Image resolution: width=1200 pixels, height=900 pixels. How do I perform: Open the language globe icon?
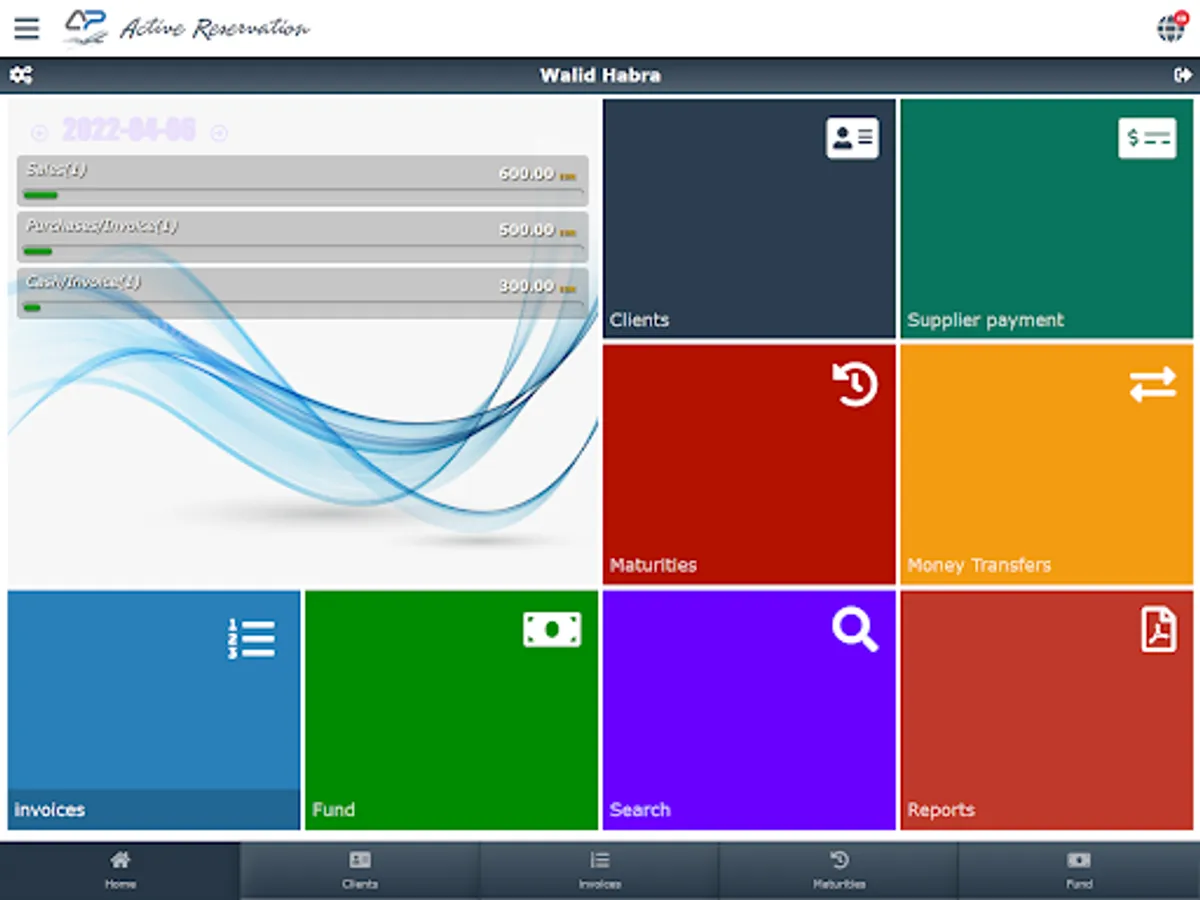click(x=1171, y=28)
